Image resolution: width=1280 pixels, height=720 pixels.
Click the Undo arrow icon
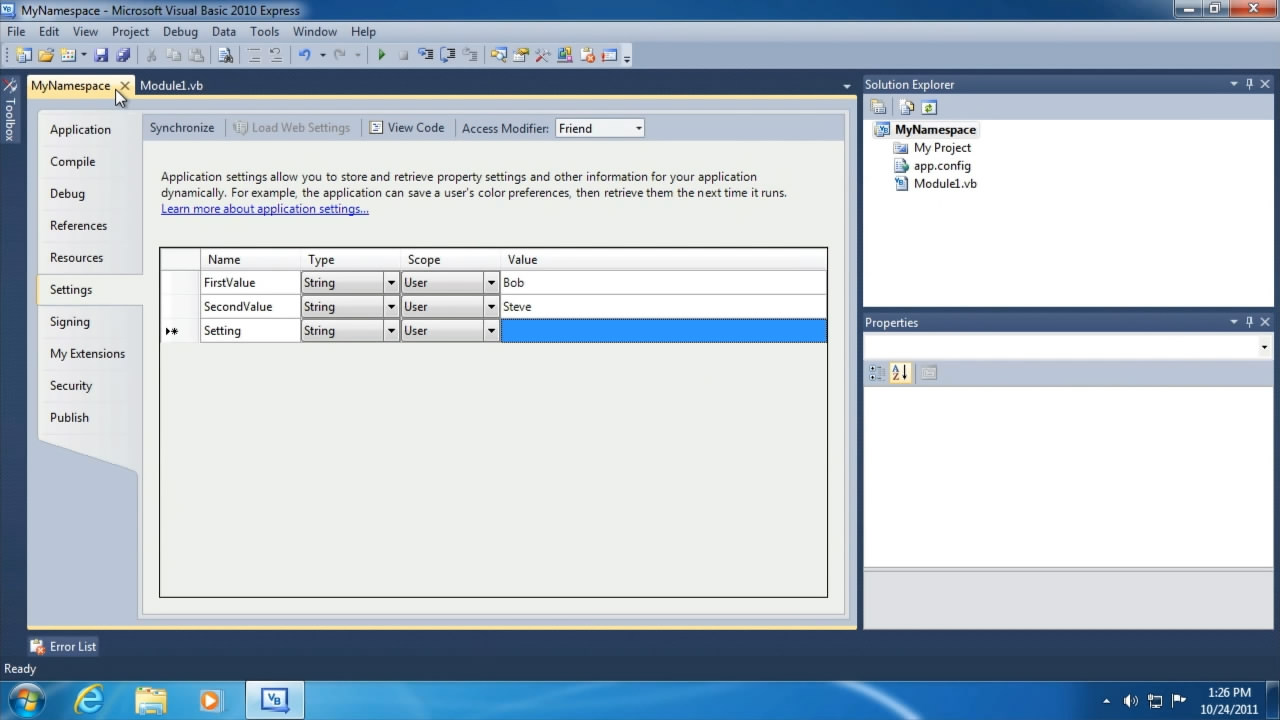tap(304, 55)
